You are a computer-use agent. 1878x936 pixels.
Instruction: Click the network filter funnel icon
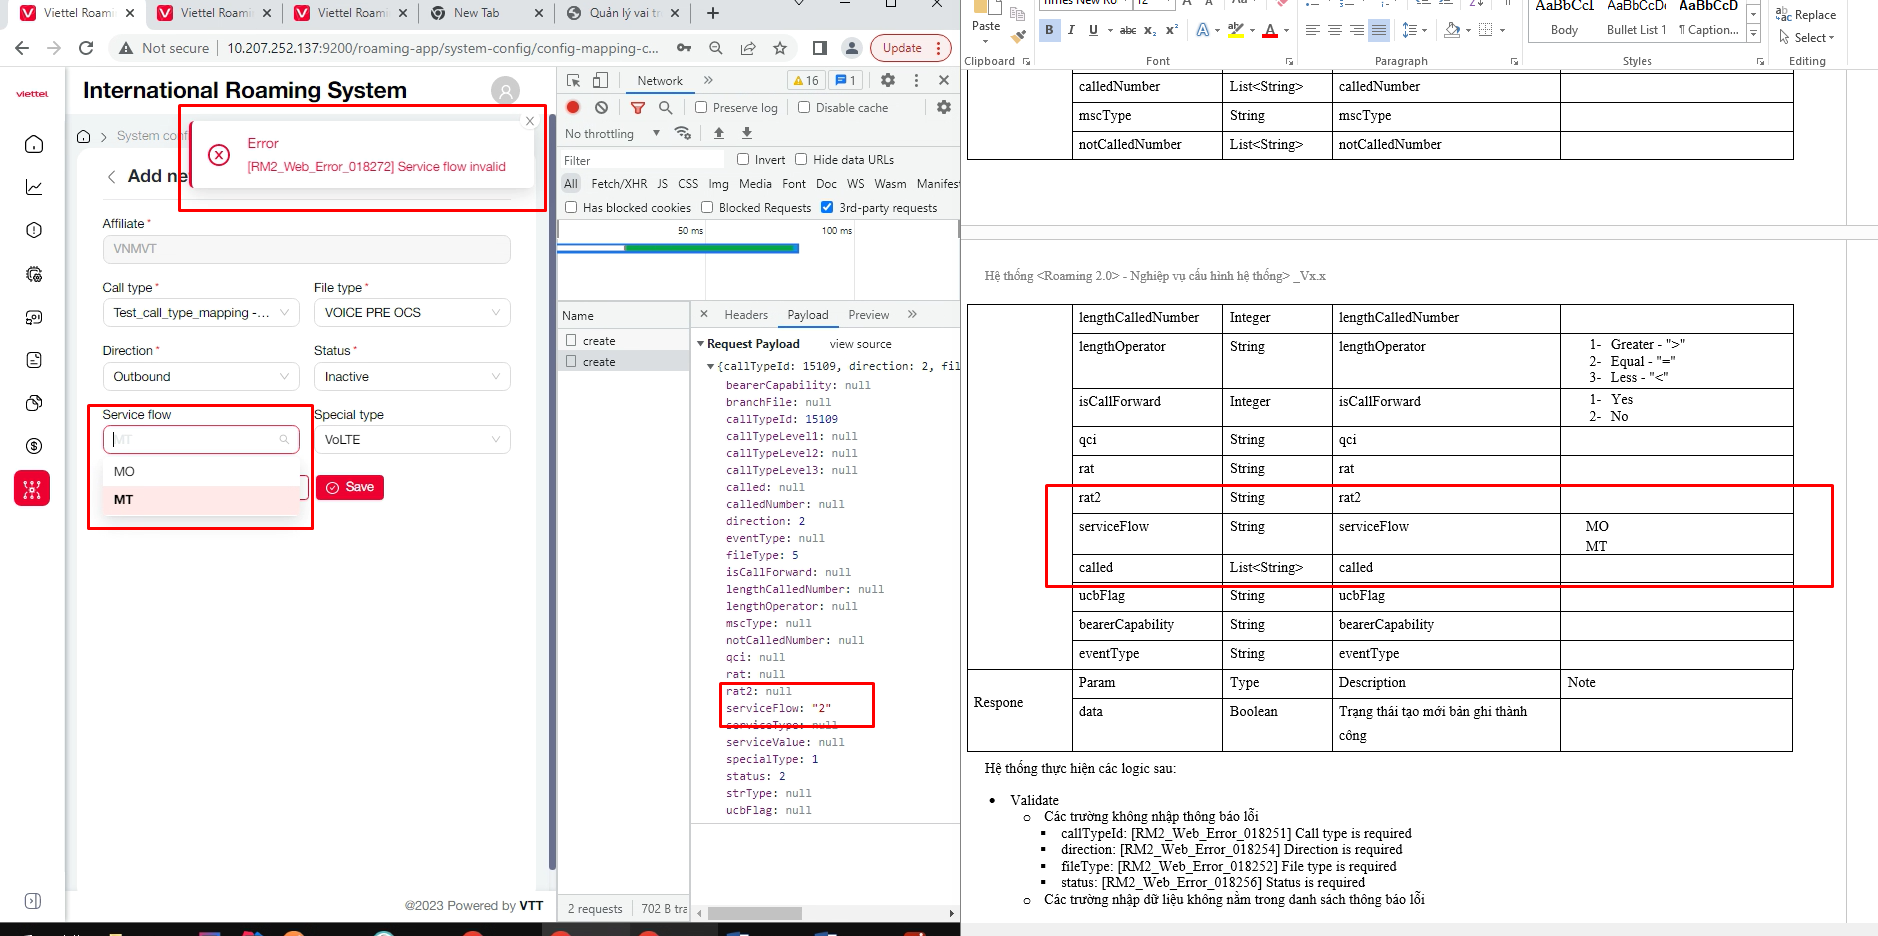tap(637, 107)
